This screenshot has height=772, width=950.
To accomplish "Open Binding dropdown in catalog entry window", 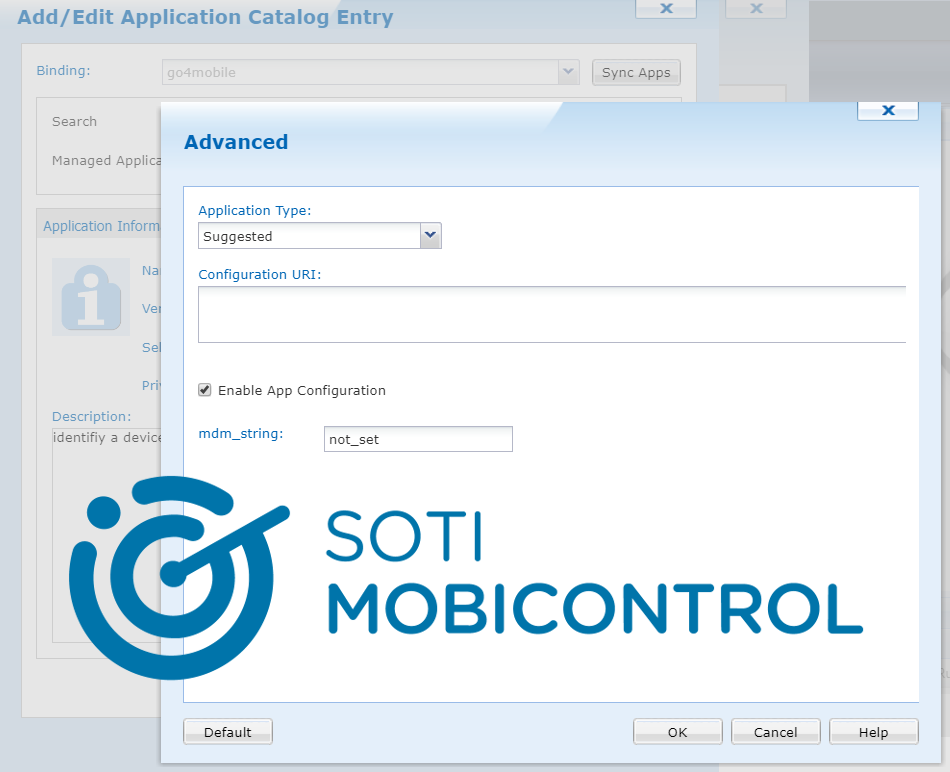I will [568, 72].
